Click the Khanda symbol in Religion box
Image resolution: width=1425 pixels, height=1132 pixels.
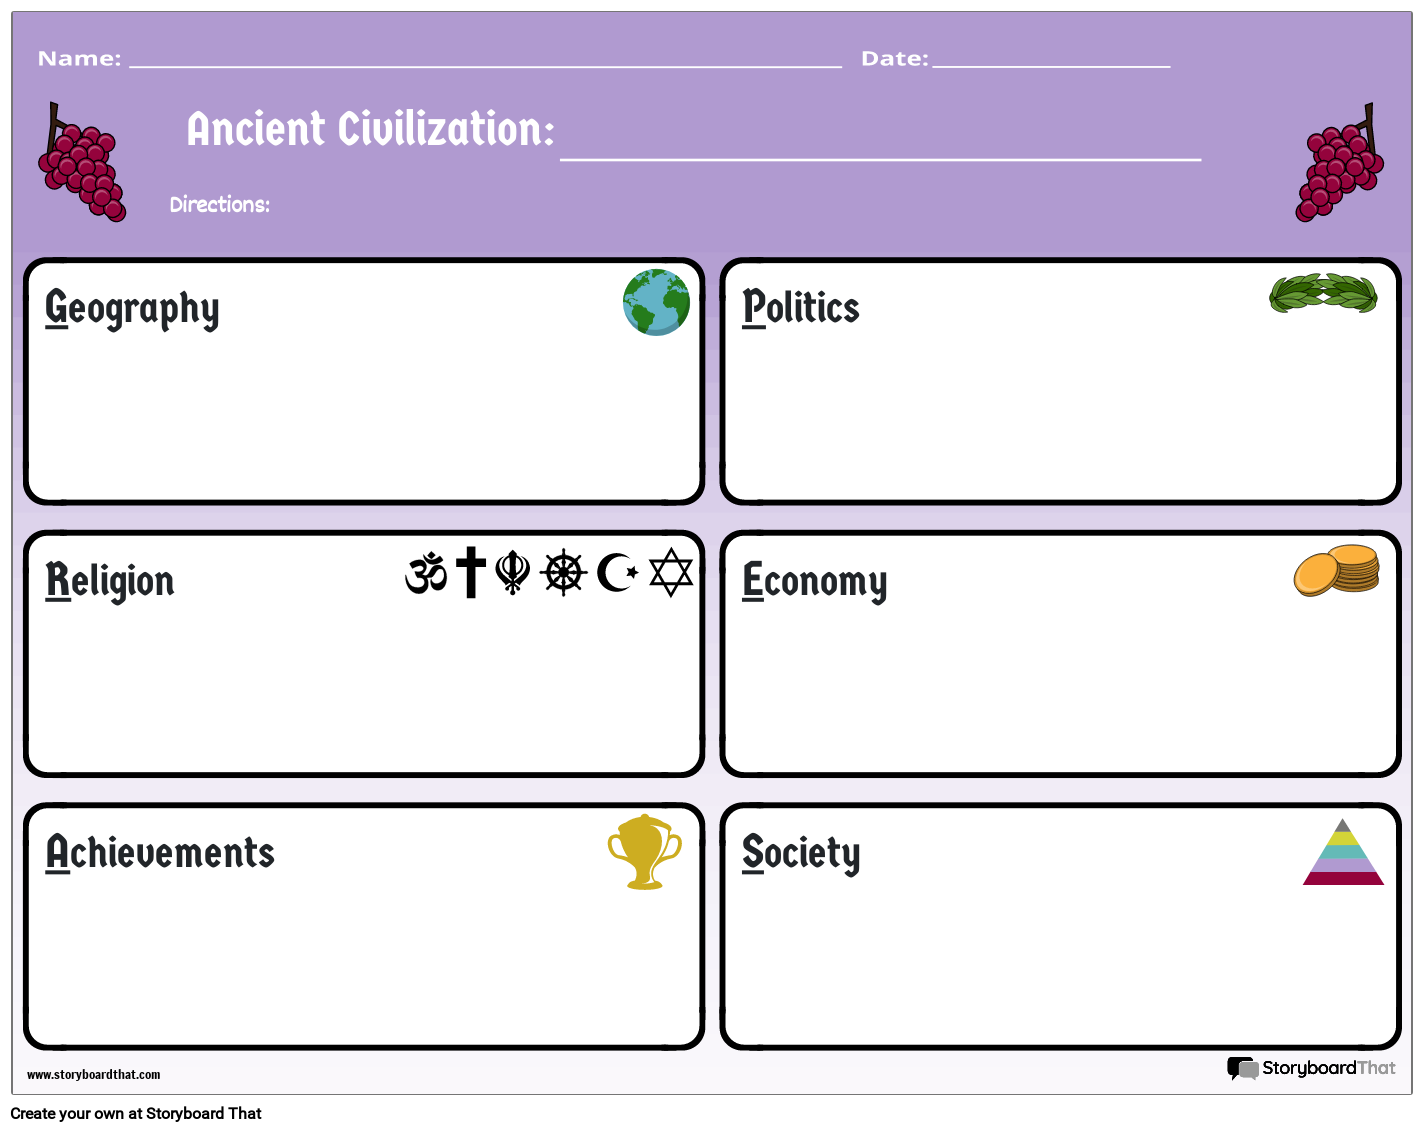pyautogui.click(x=513, y=573)
